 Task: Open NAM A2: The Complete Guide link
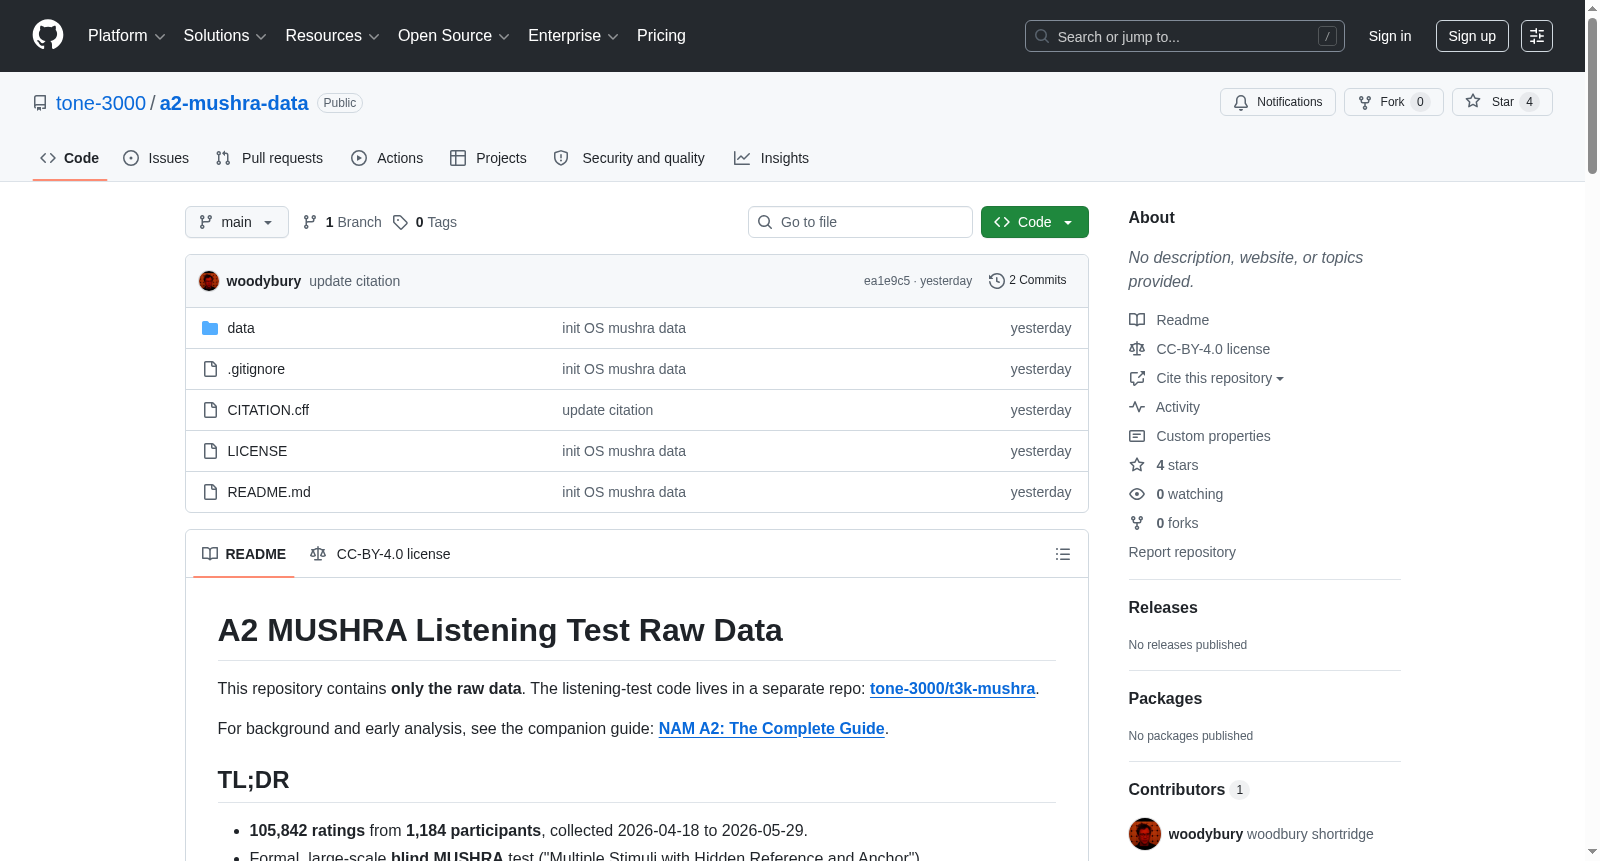(x=771, y=728)
